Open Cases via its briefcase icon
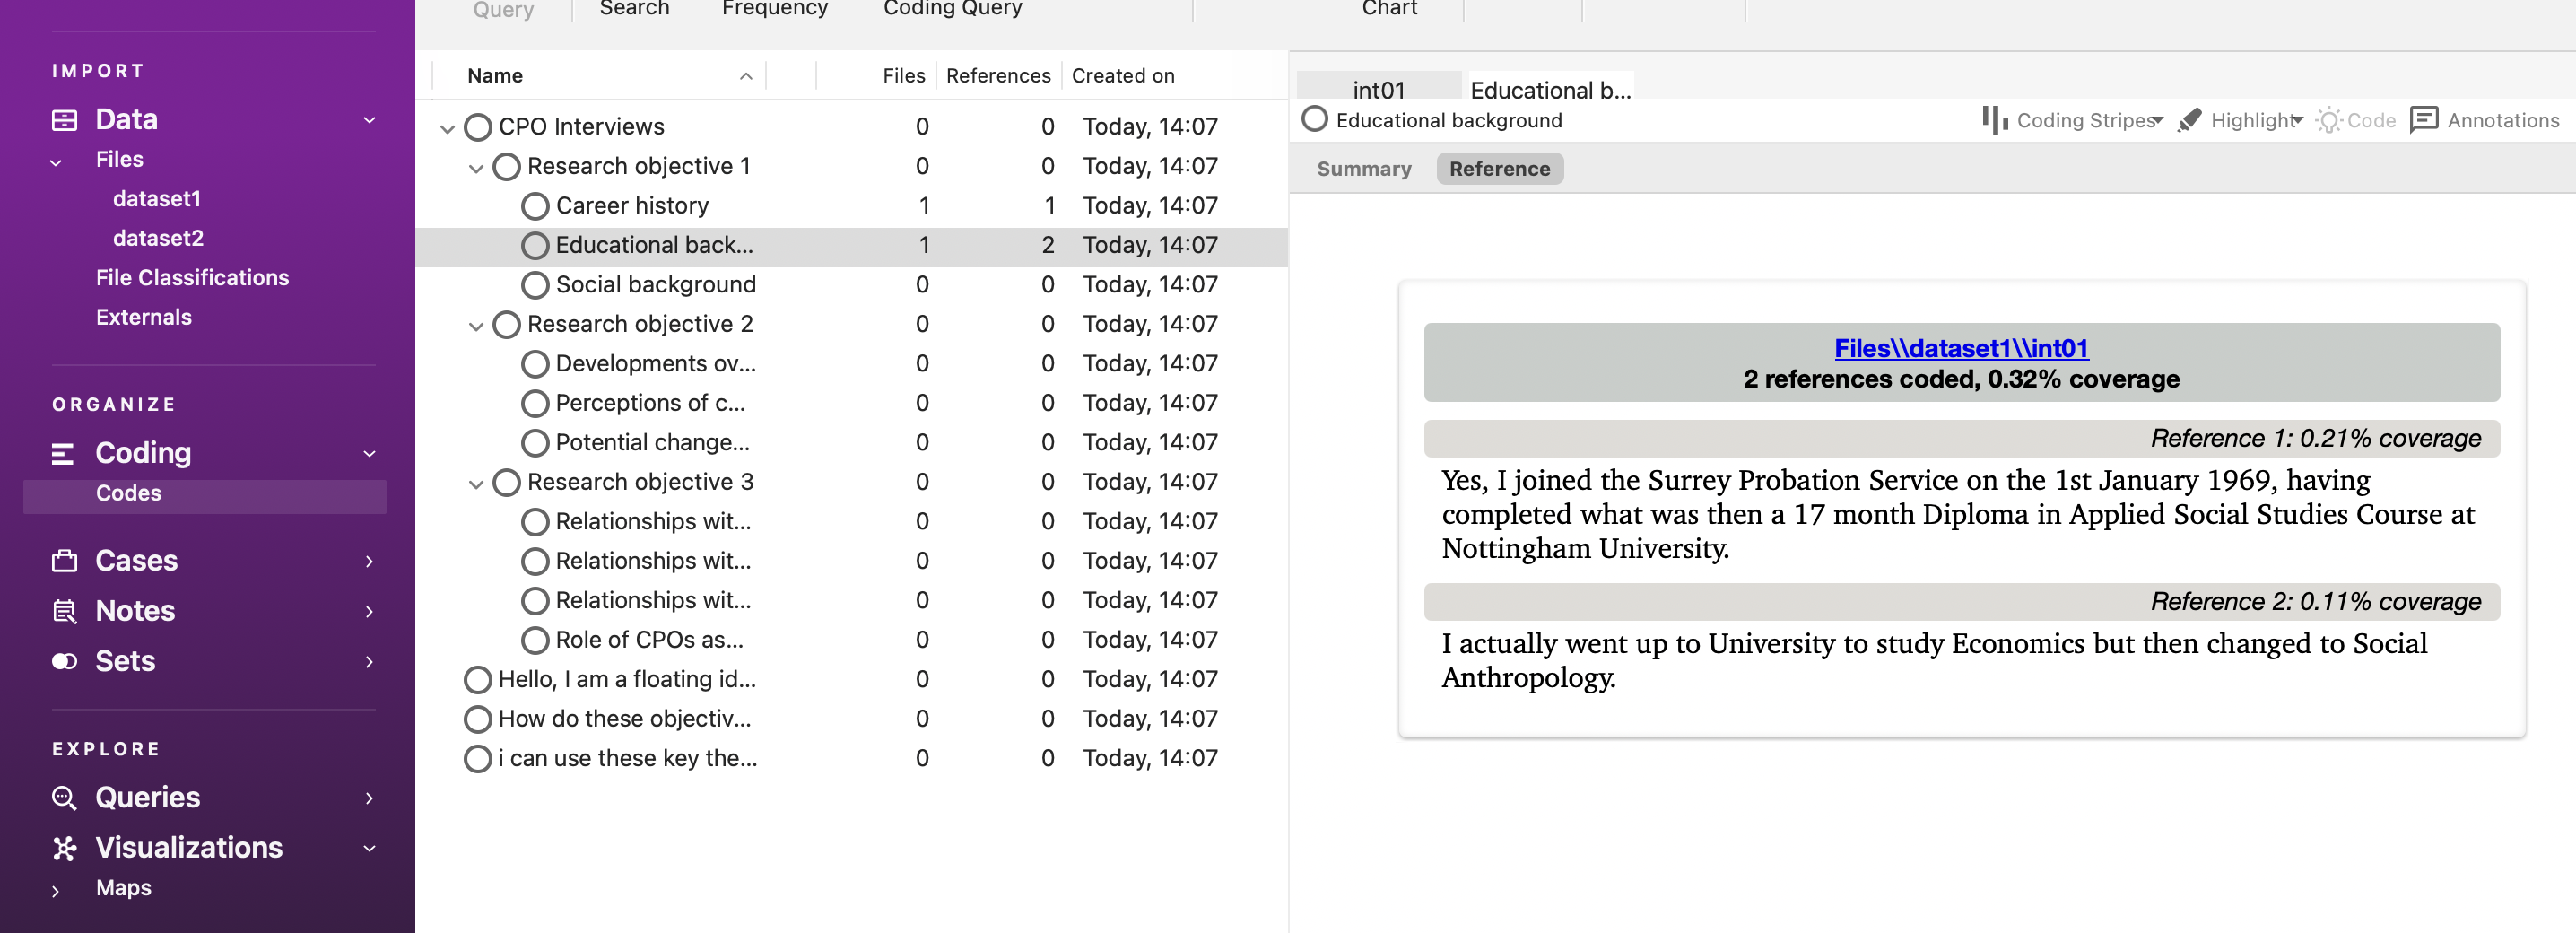 pyautogui.click(x=64, y=561)
